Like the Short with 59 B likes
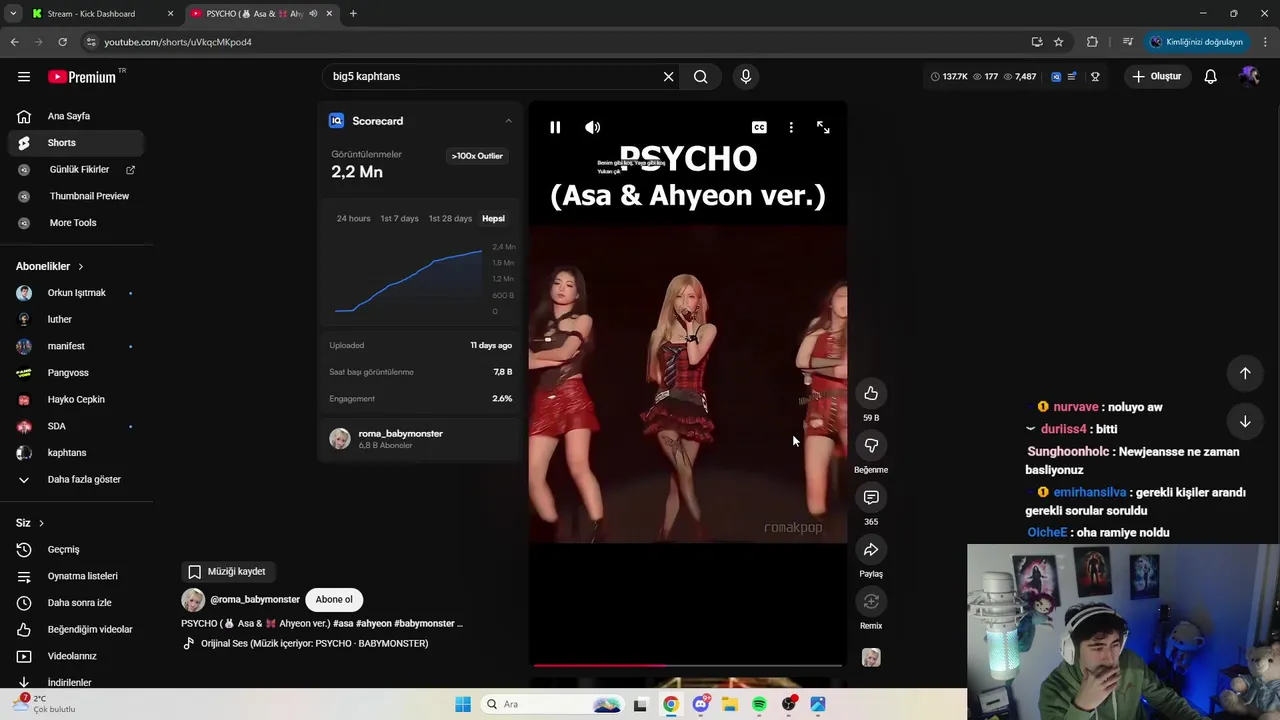Viewport: 1280px width, 720px height. point(871,393)
